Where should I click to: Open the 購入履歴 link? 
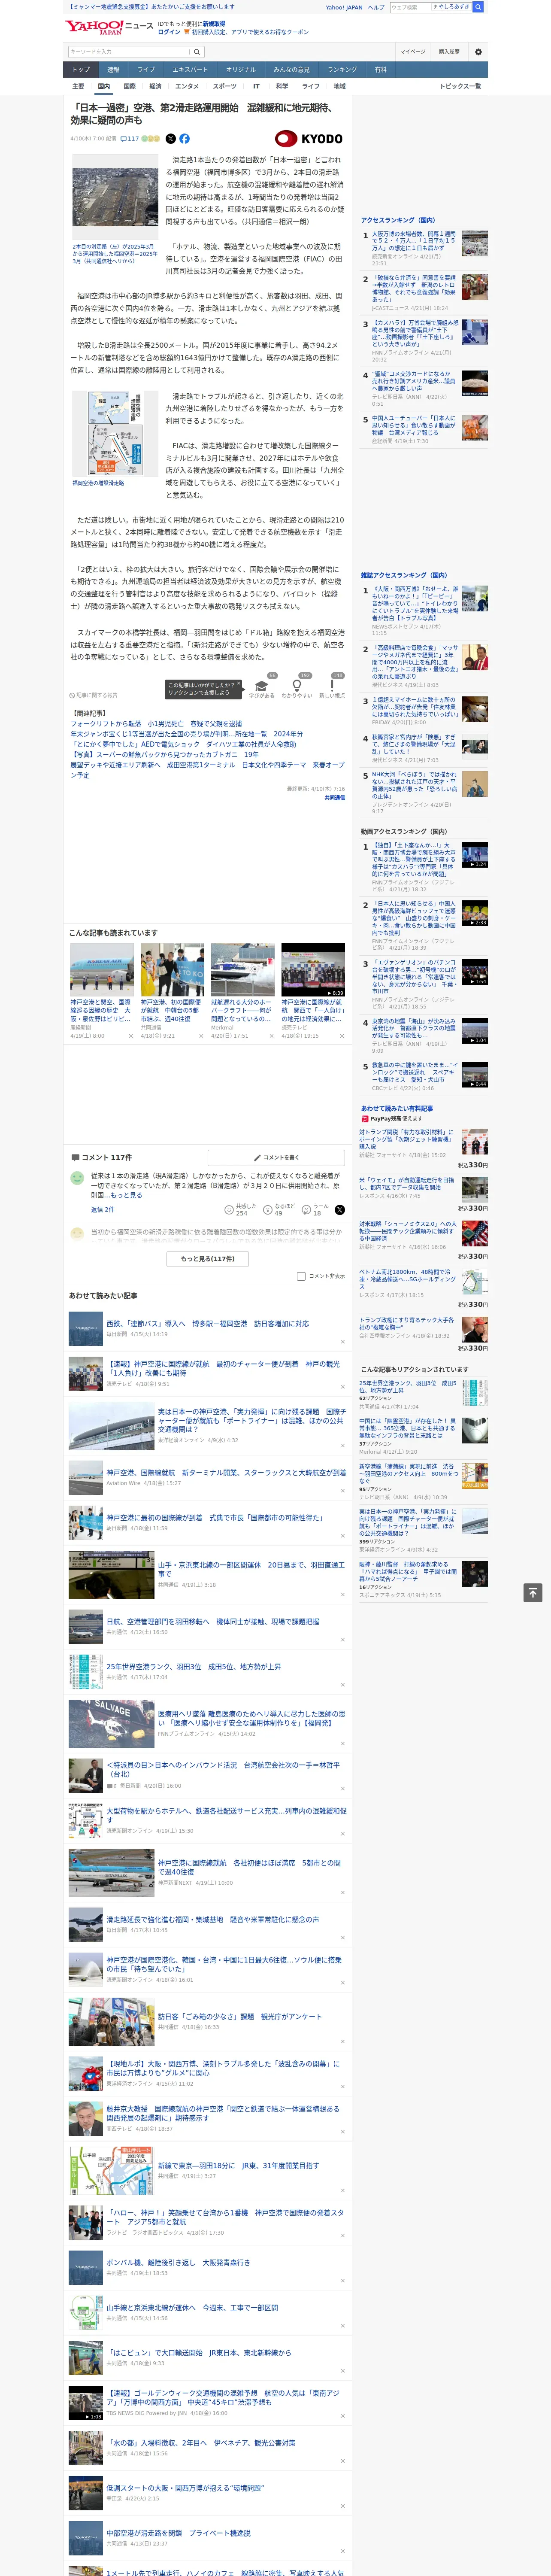tap(449, 52)
